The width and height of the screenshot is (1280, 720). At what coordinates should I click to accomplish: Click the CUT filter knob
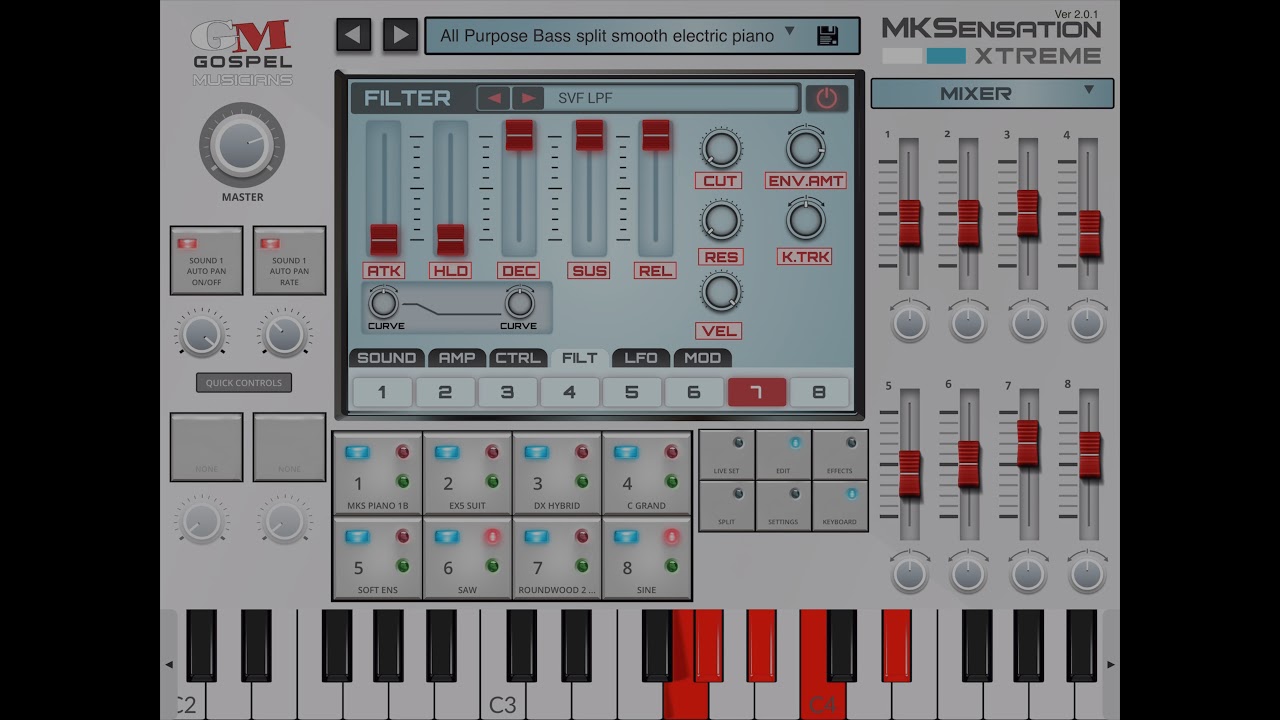tap(720, 148)
